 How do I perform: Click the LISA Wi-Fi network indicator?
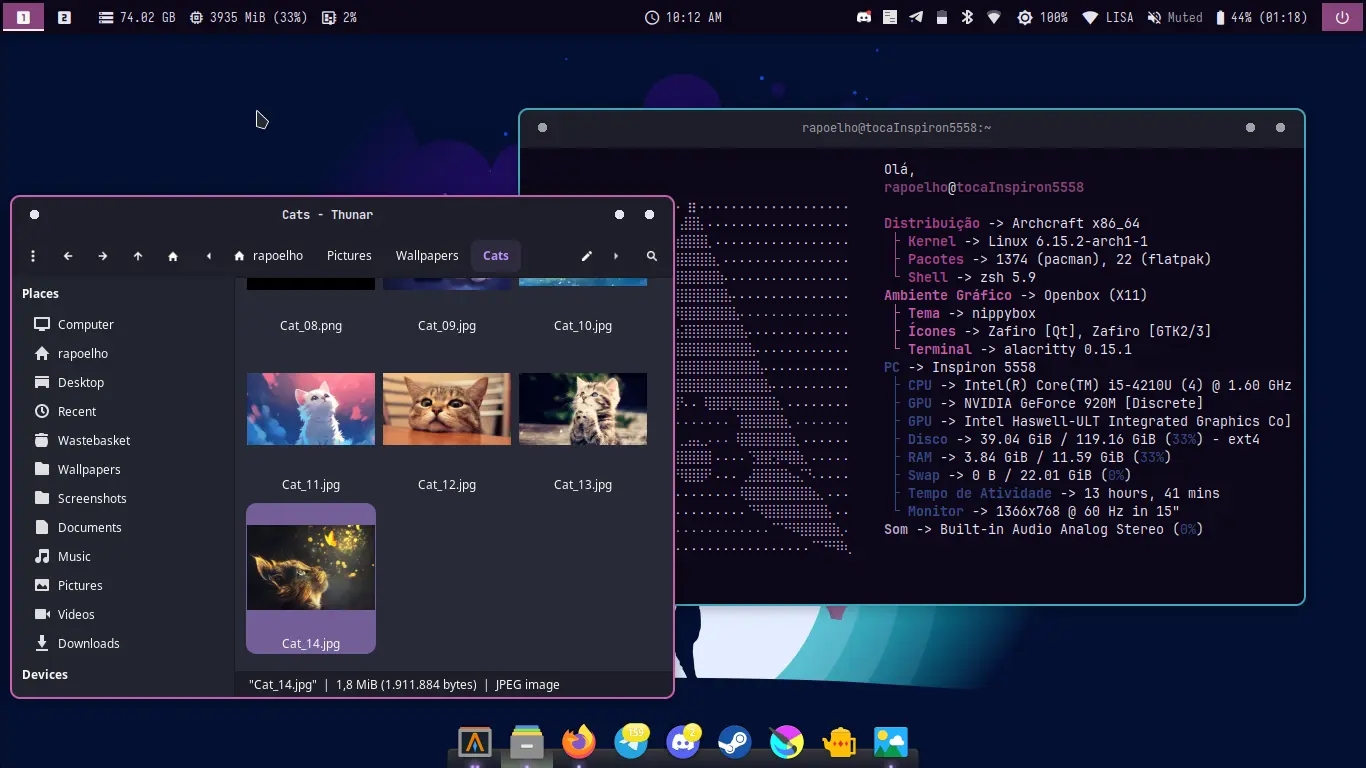(1107, 17)
